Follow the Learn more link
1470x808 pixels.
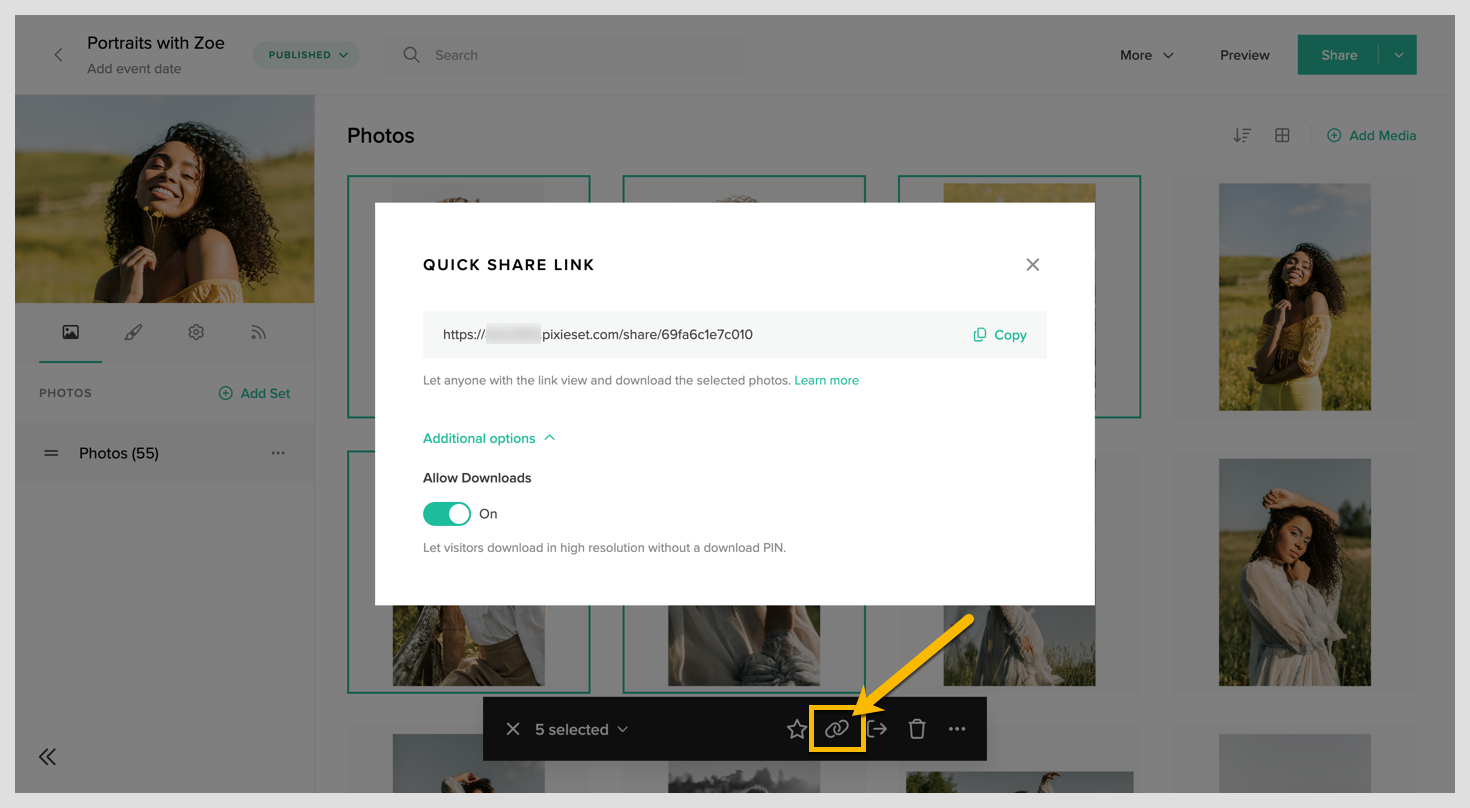[x=826, y=380]
